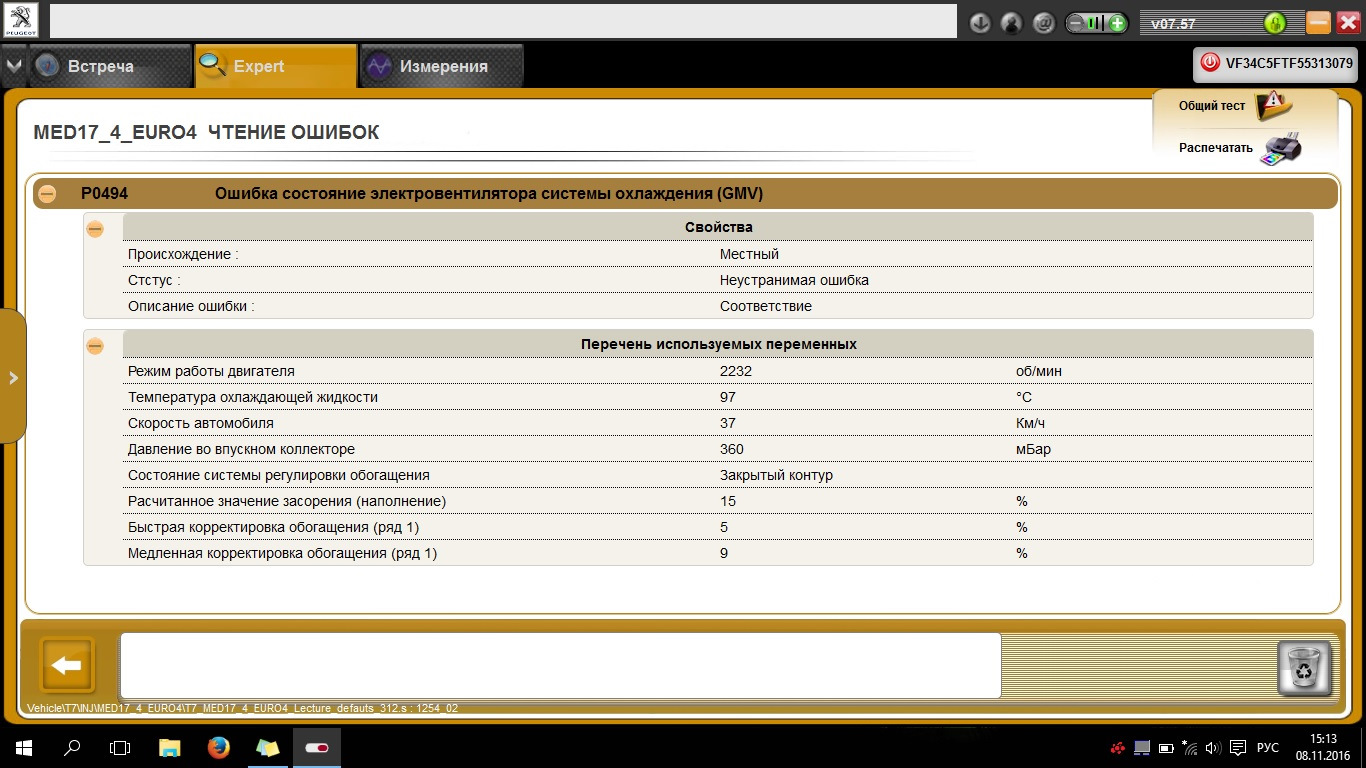Click the top address input field
This screenshot has height=768, width=1366.
pos(503,21)
